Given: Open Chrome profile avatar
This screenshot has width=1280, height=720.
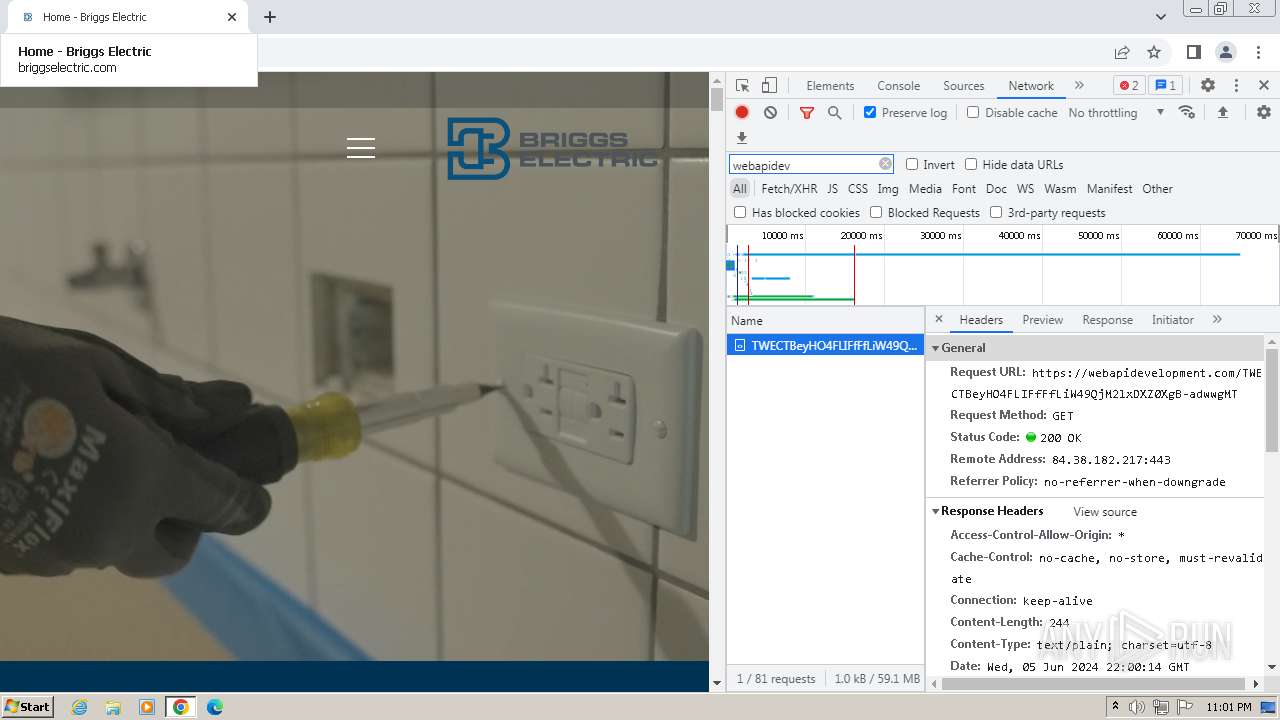Looking at the screenshot, I should click(x=1225, y=52).
